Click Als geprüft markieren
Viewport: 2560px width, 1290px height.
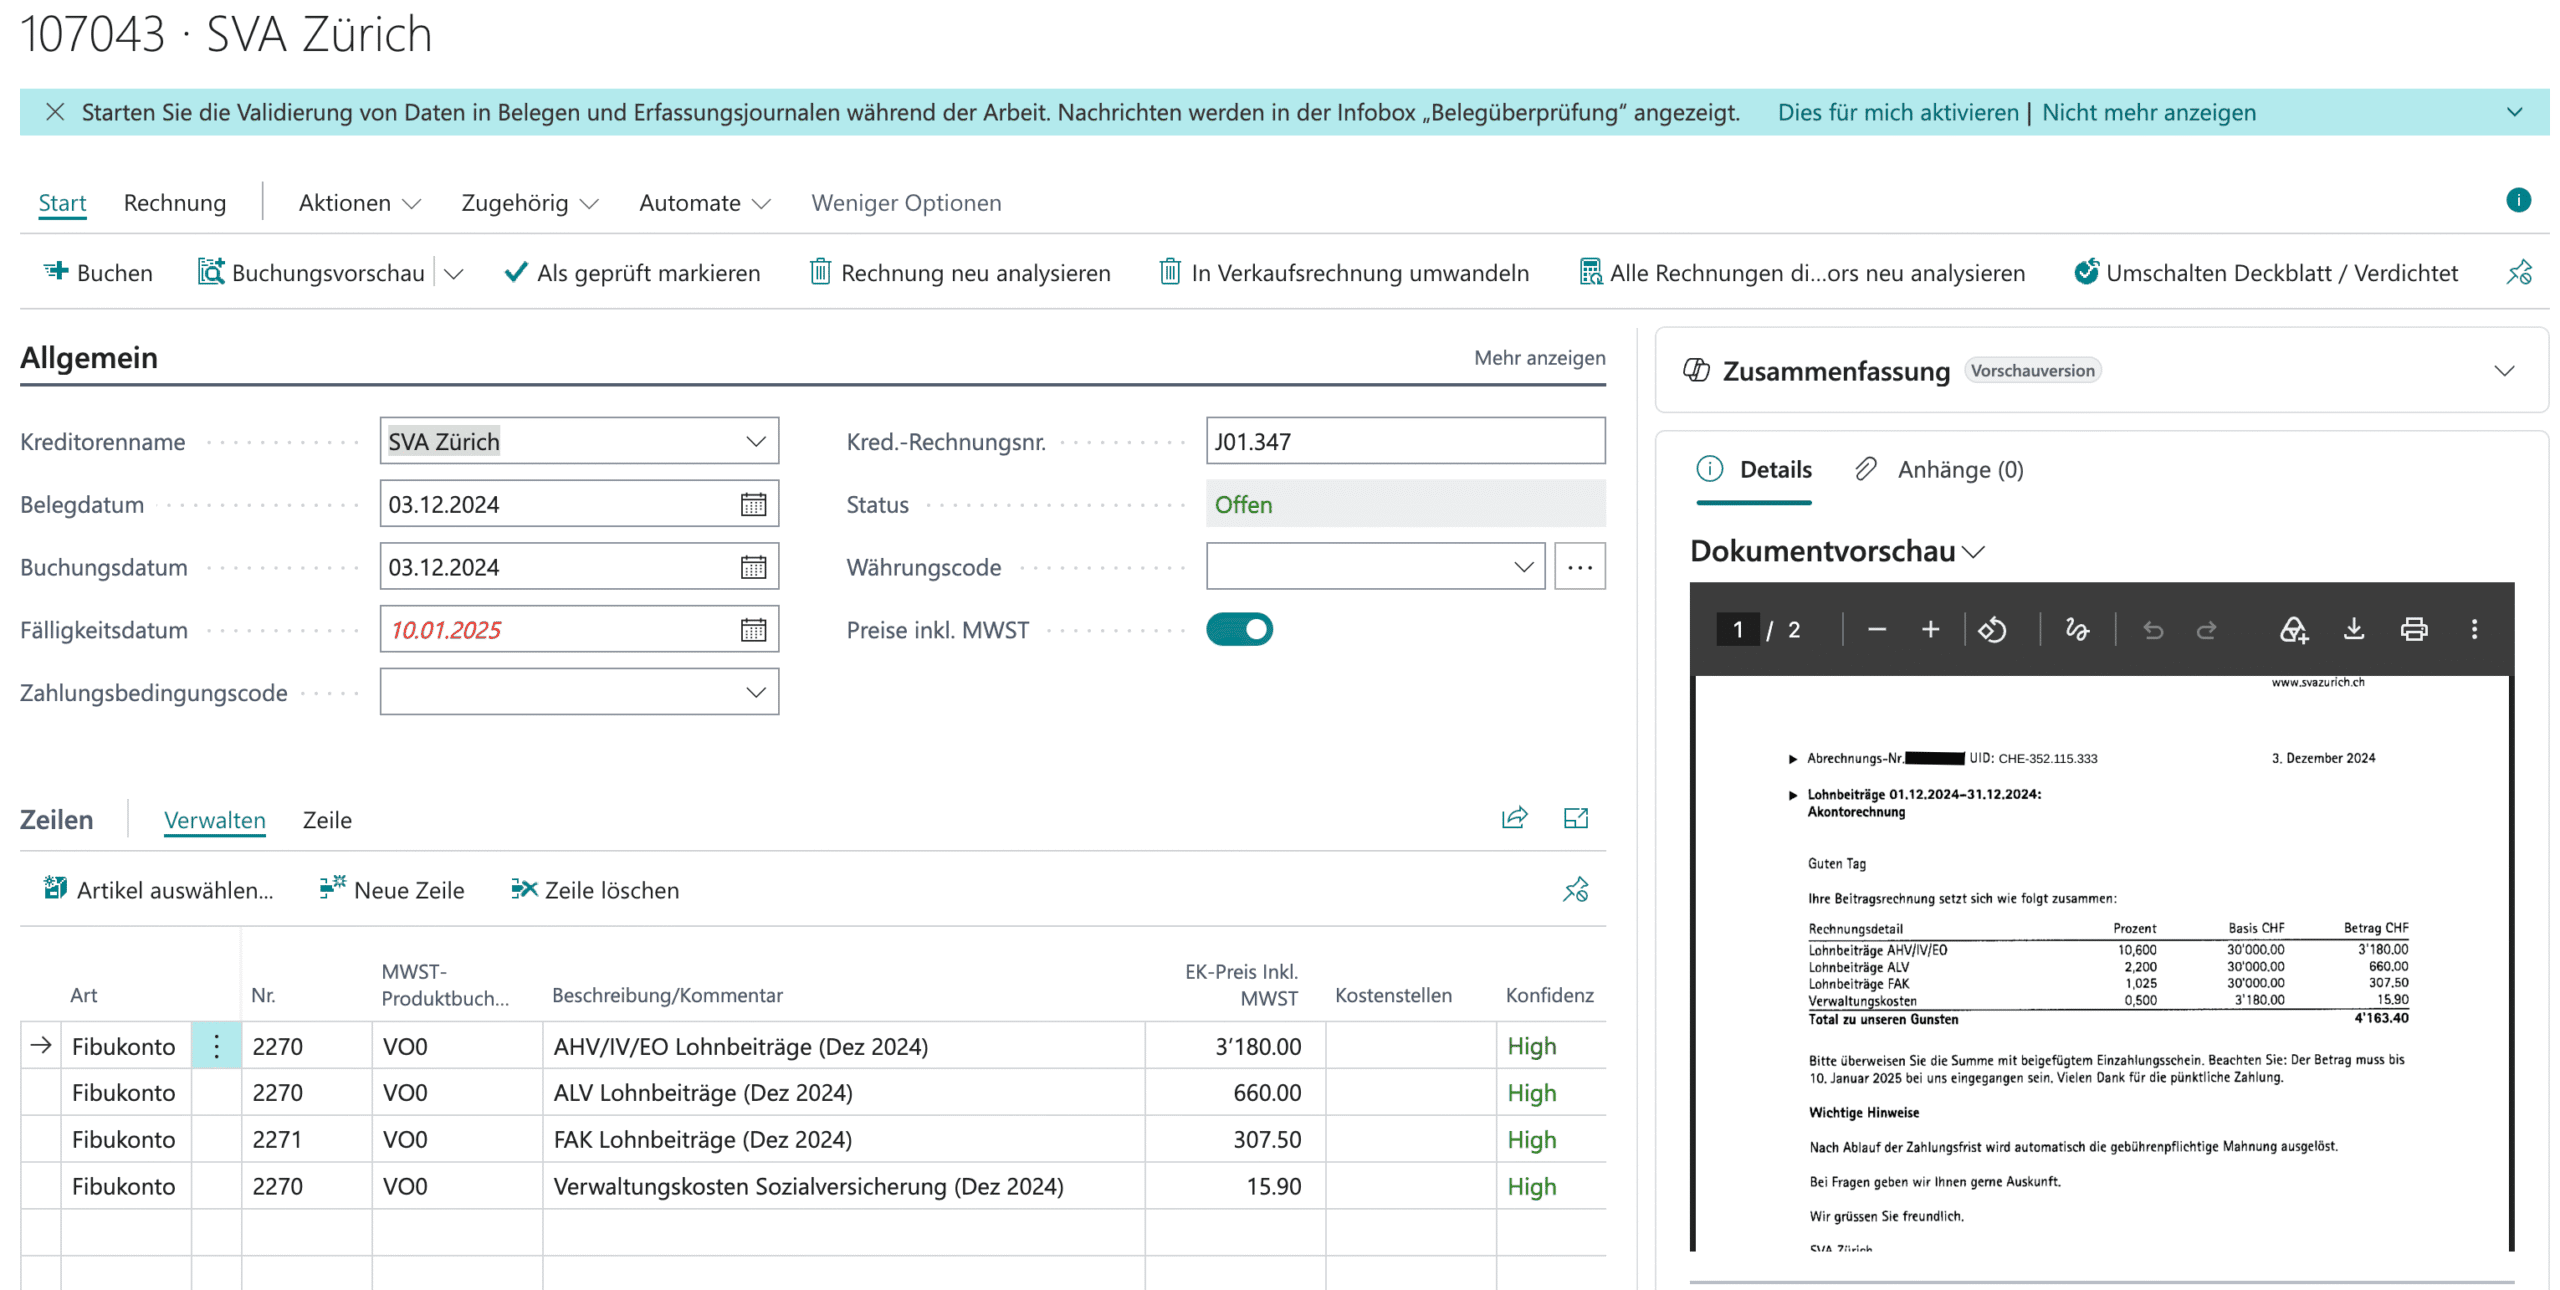[632, 273]
